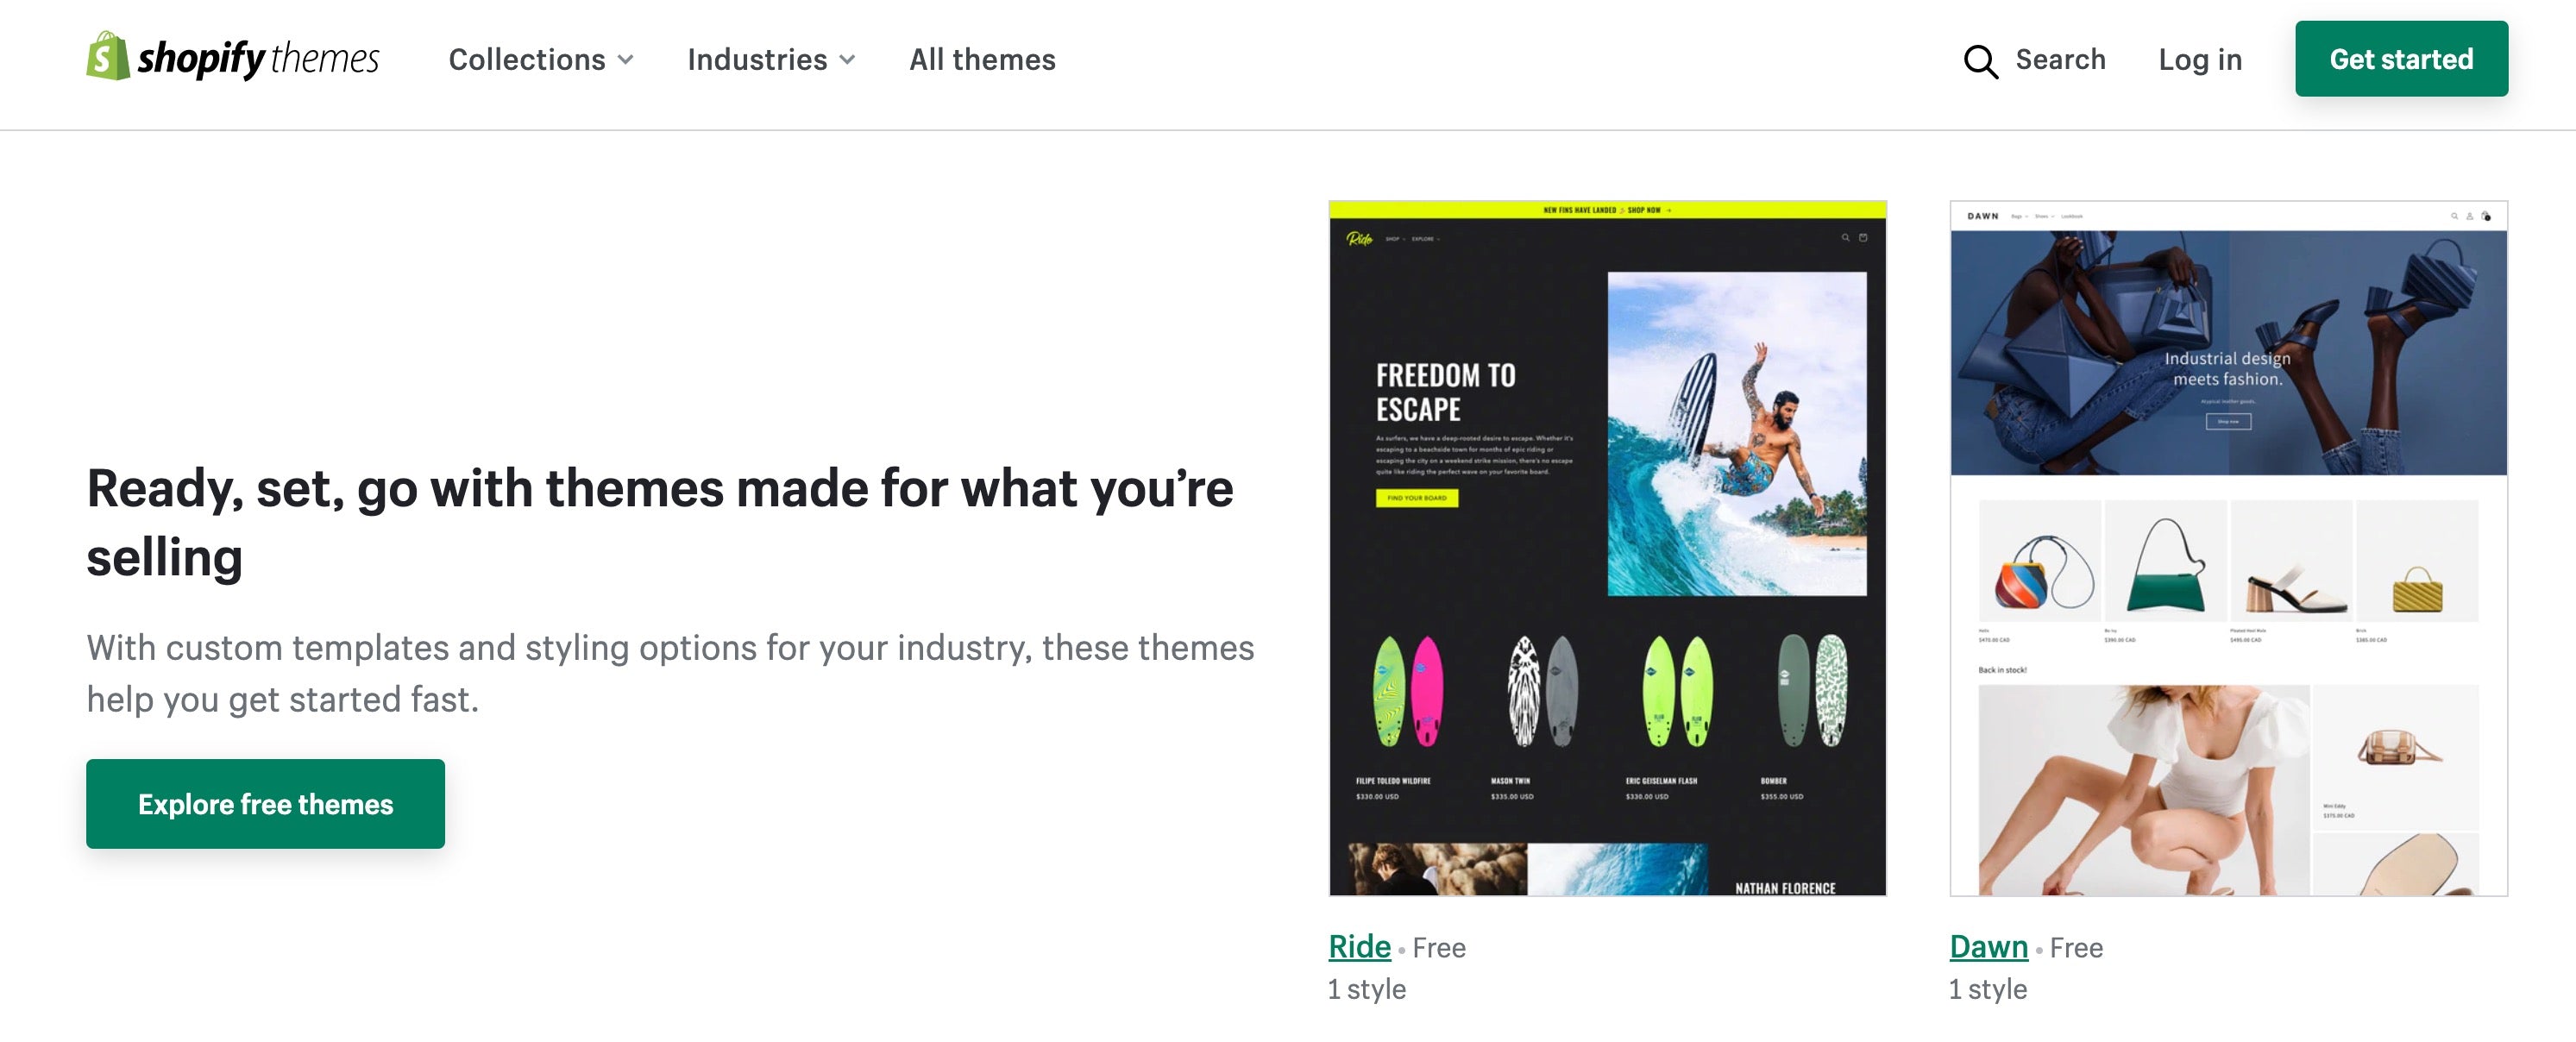Expand the Bags menu in the Dawn preview
2576x1042 pixels.
click(x=2019, y=216)
